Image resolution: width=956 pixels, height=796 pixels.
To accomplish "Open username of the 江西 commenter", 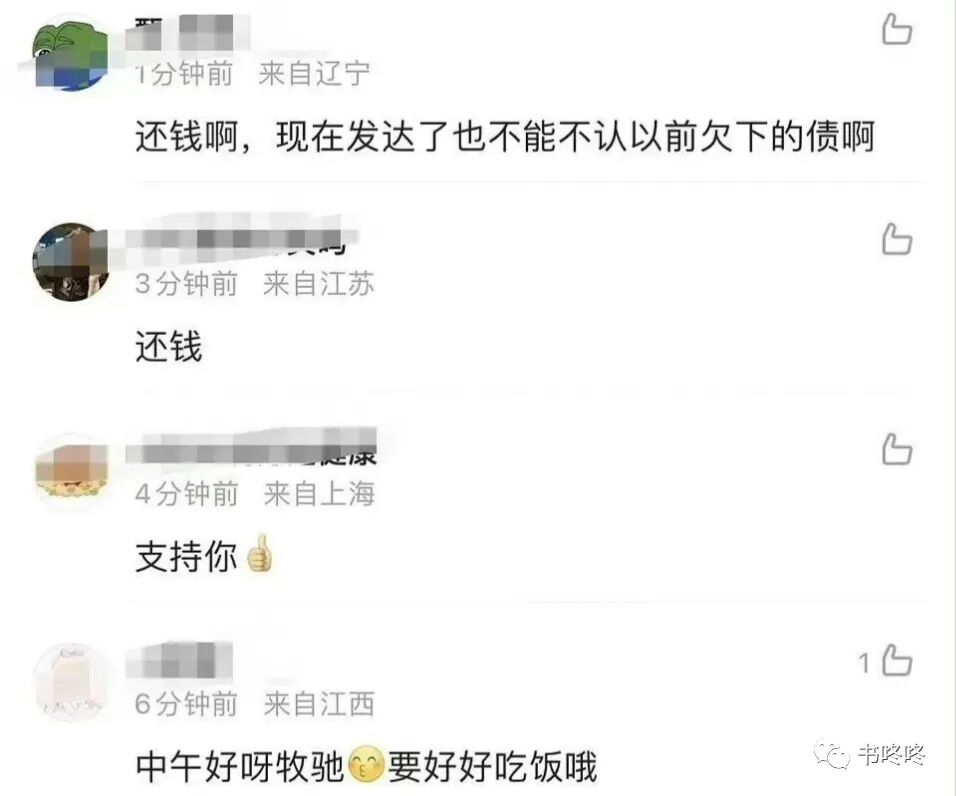I will (x=179, y=659).
